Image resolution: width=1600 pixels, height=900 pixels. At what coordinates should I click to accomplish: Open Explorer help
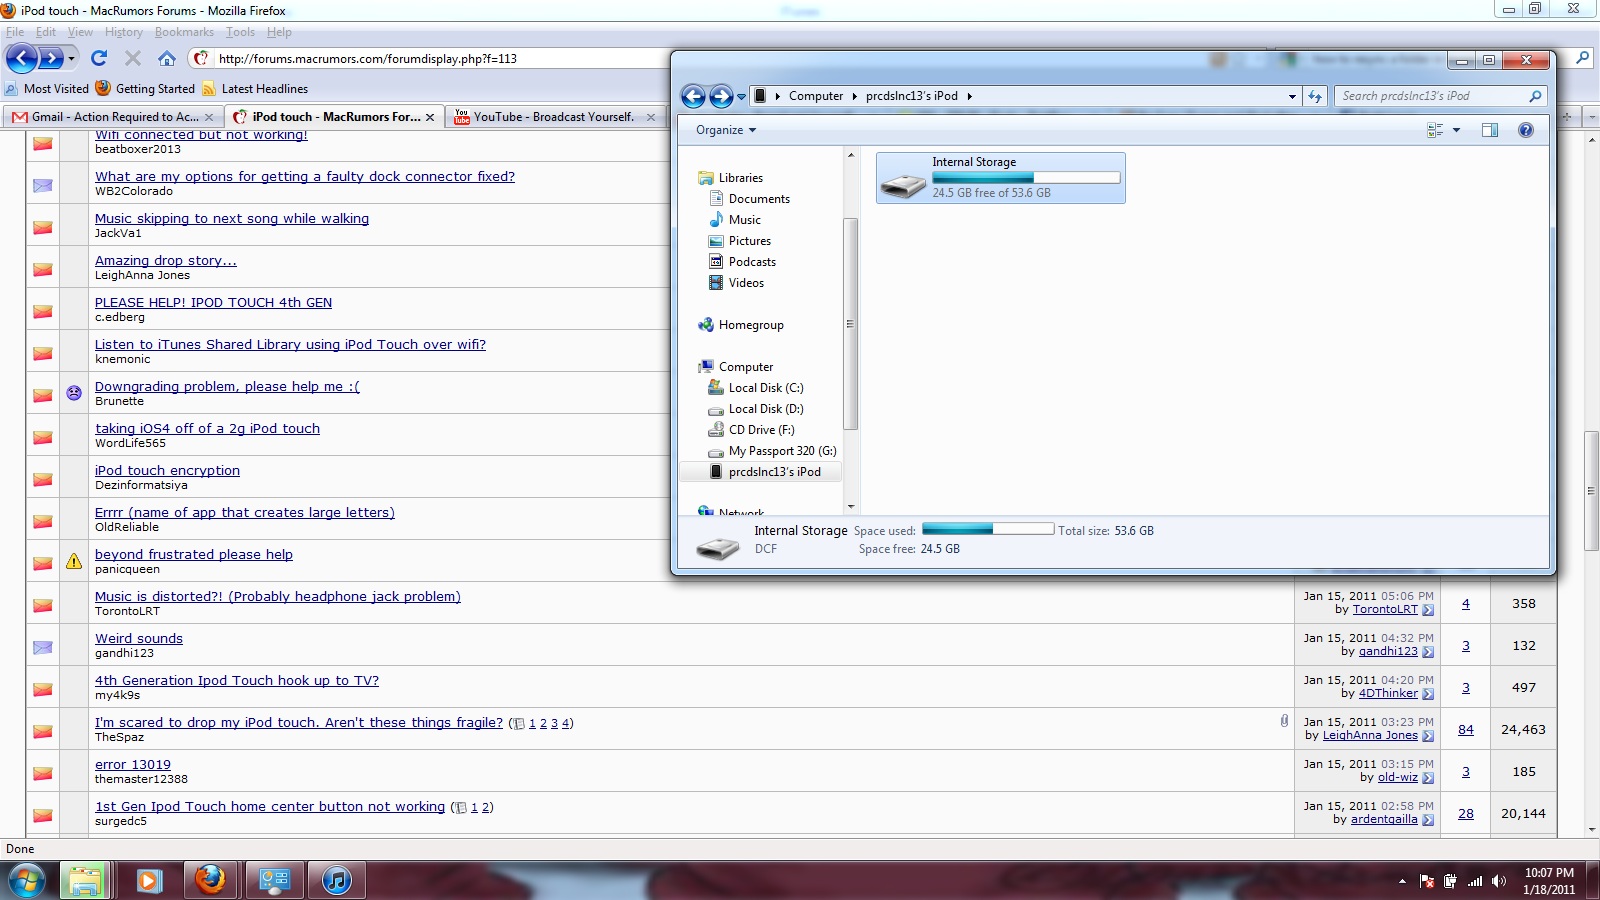coord(1526,130)
